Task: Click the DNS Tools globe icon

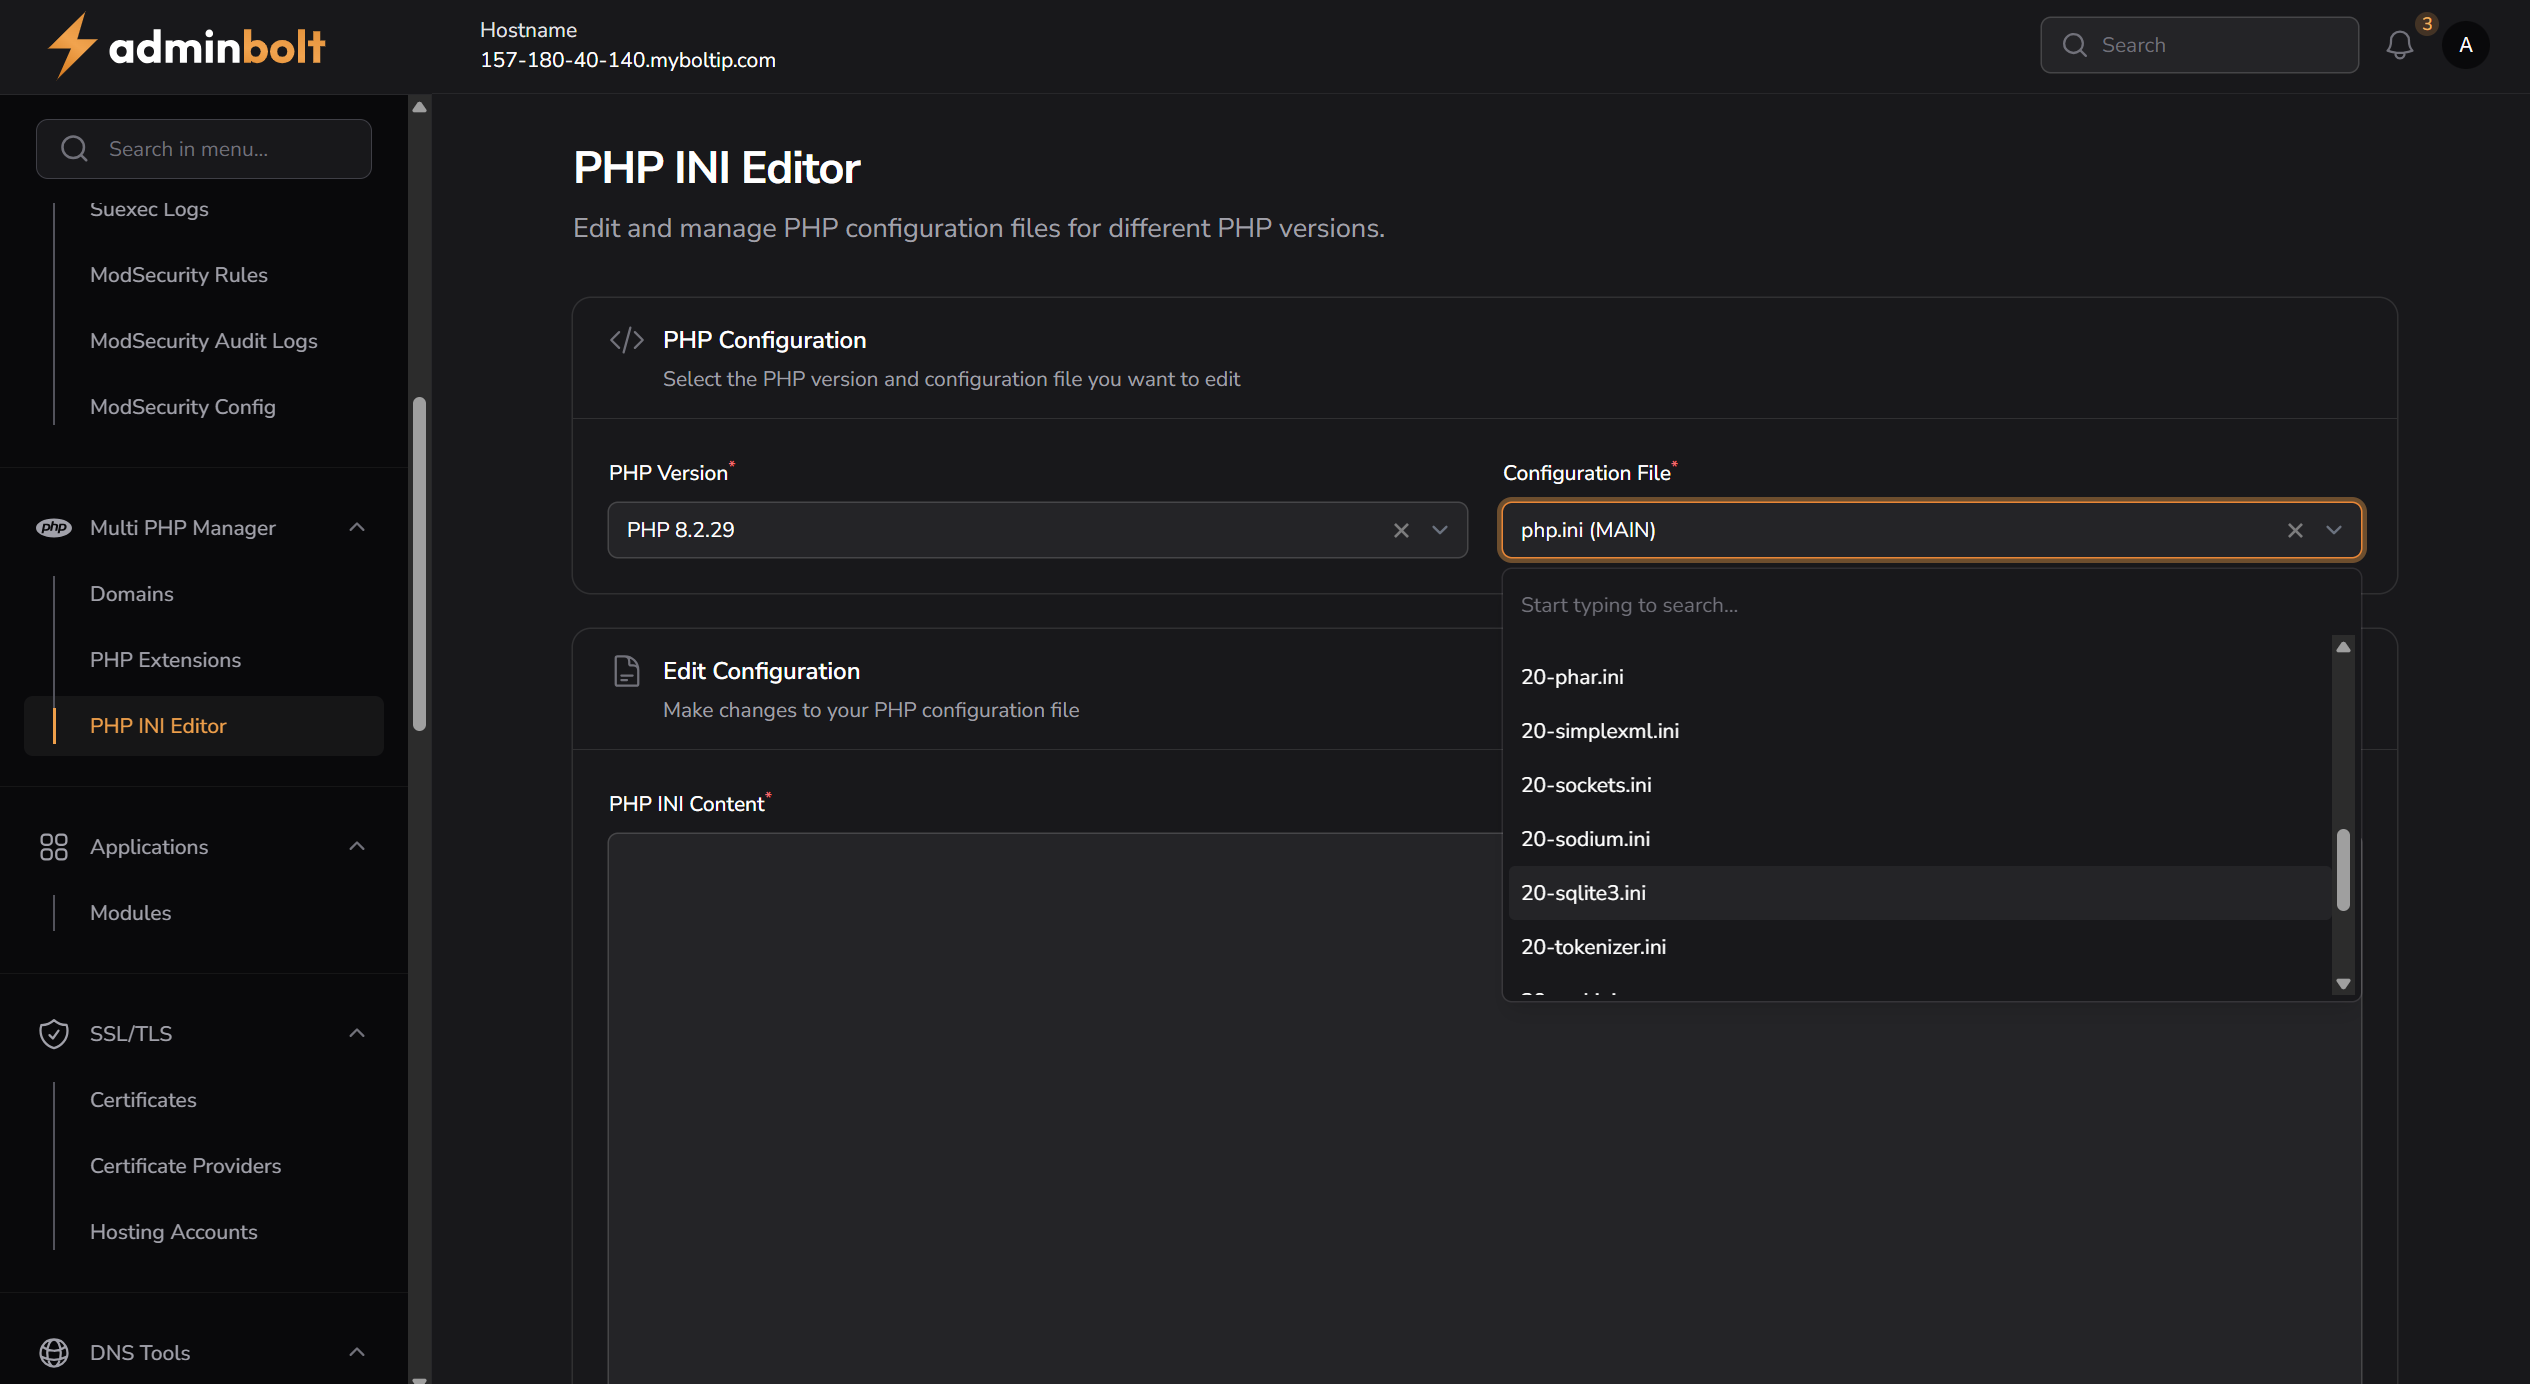Action: coord(53,1352)
